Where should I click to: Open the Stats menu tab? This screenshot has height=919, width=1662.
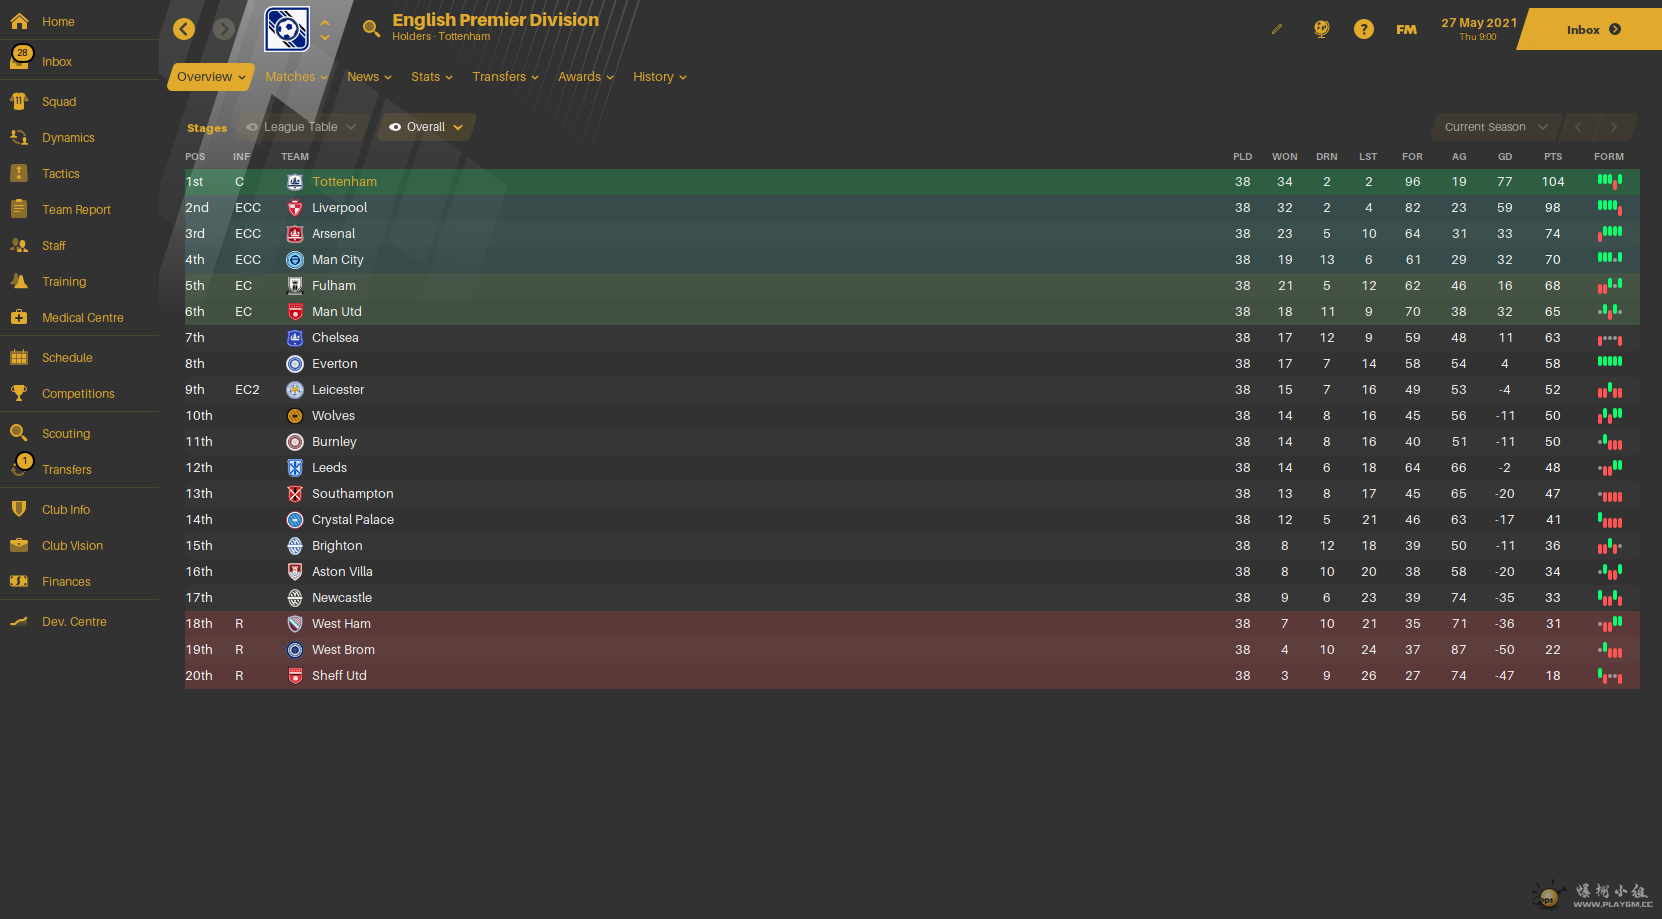(431, 77)
